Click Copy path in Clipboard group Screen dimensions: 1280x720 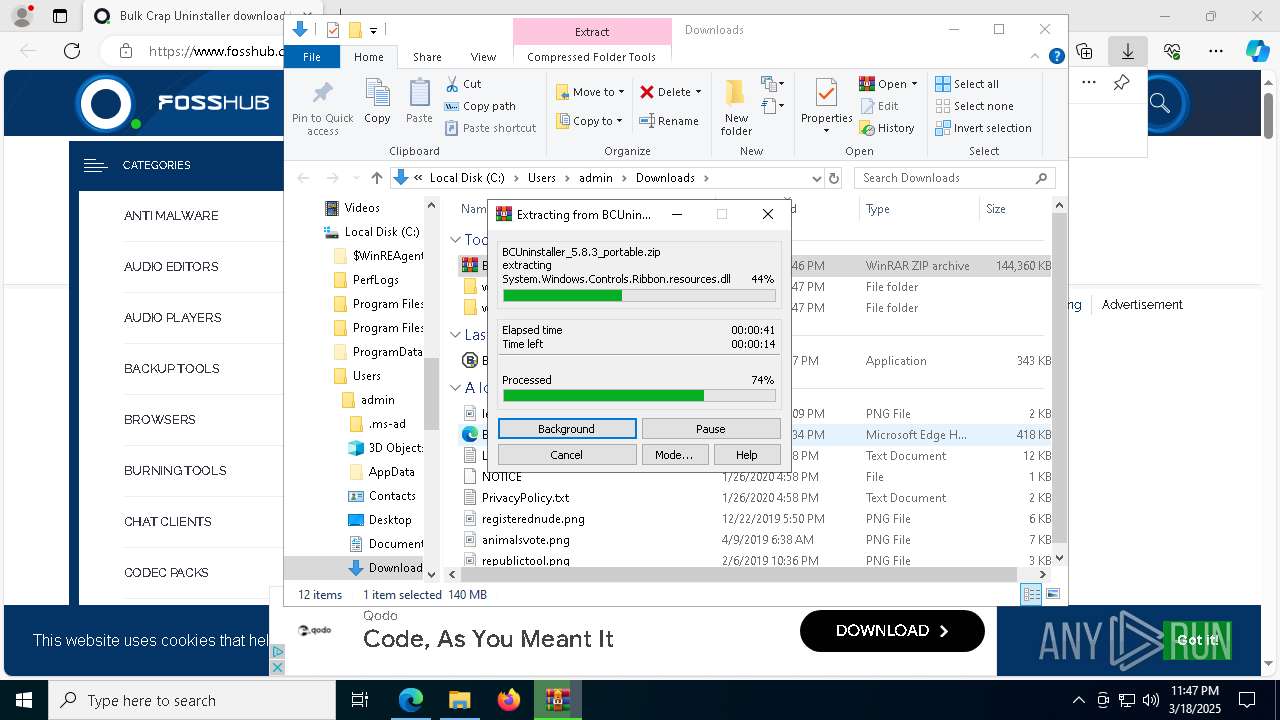pos(480,106)
